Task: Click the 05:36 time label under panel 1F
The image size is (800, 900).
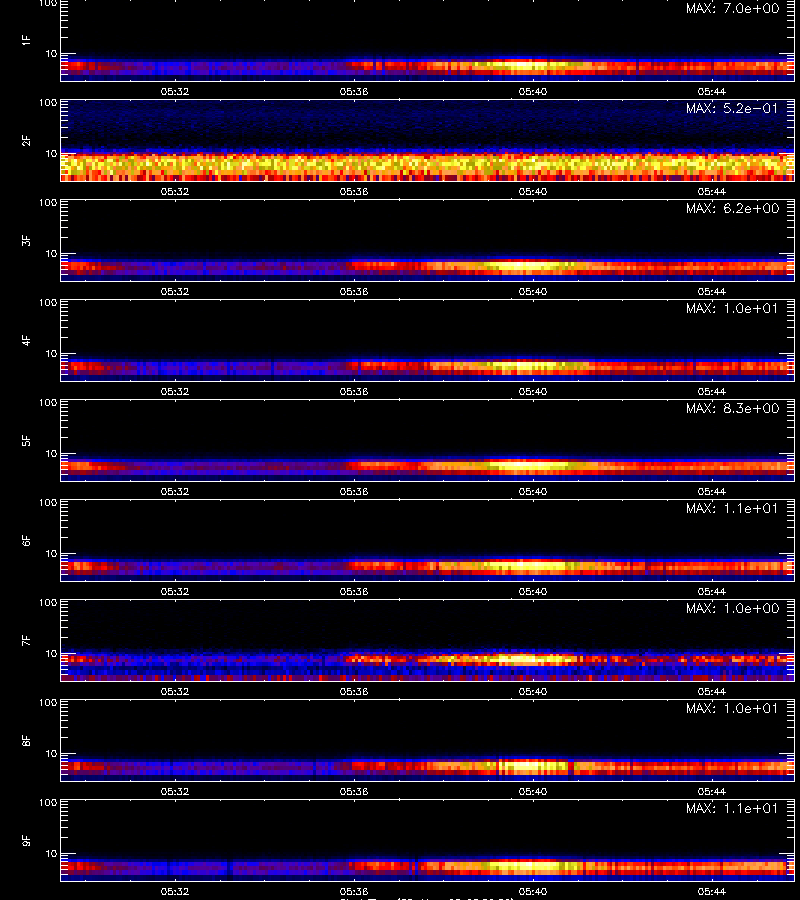Action: 354,92
